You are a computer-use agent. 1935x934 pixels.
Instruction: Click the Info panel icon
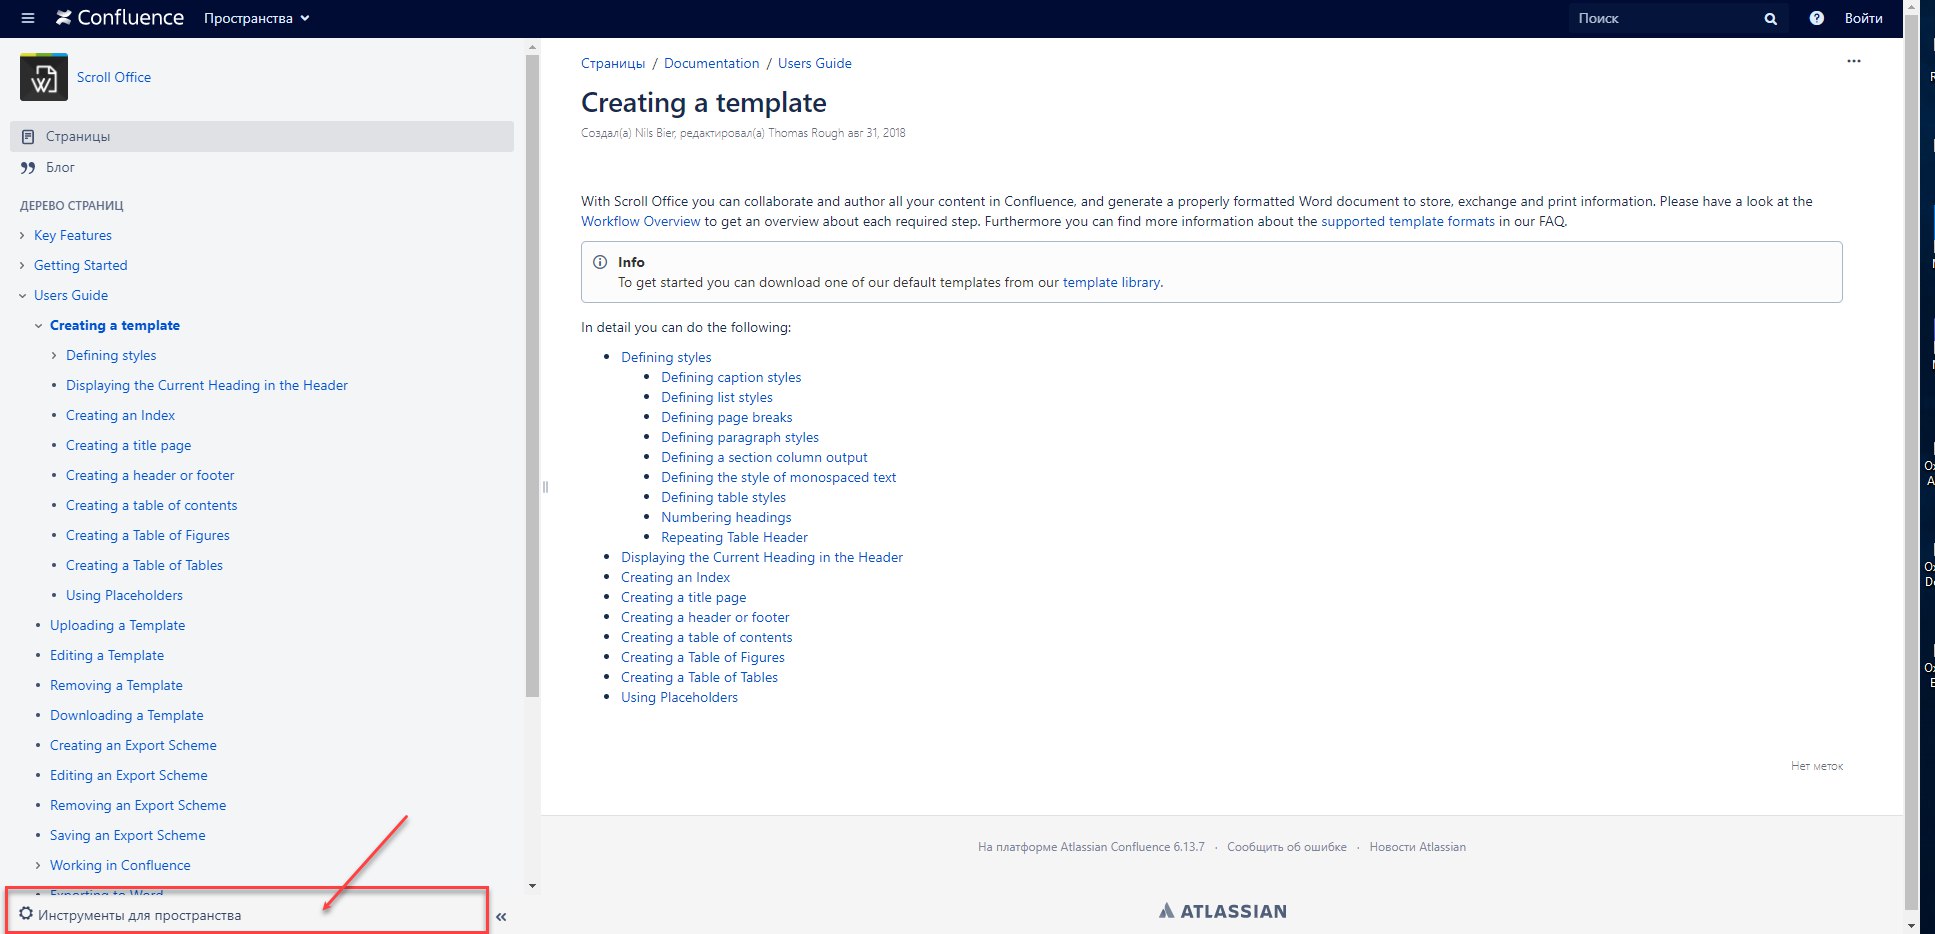click(x=600, y=262)
